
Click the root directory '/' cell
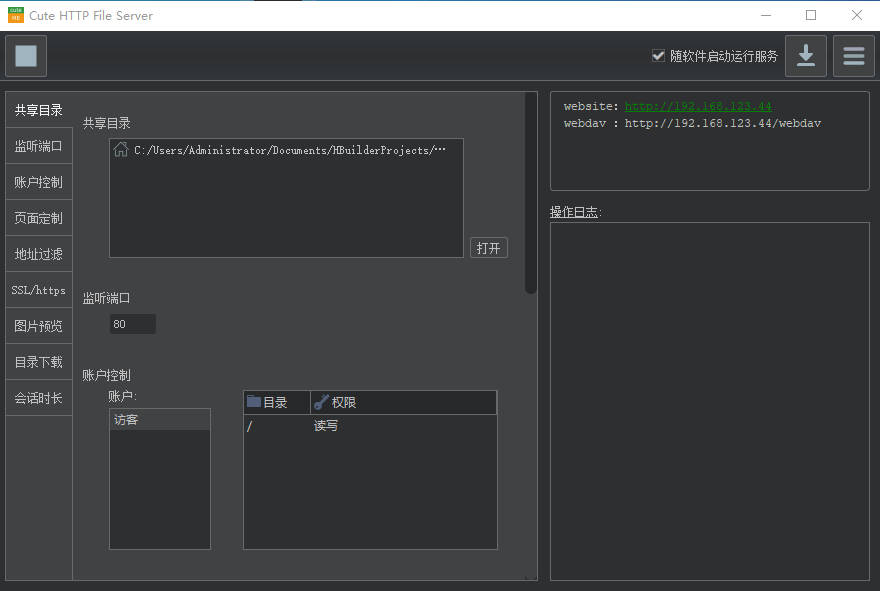point(249,426)
